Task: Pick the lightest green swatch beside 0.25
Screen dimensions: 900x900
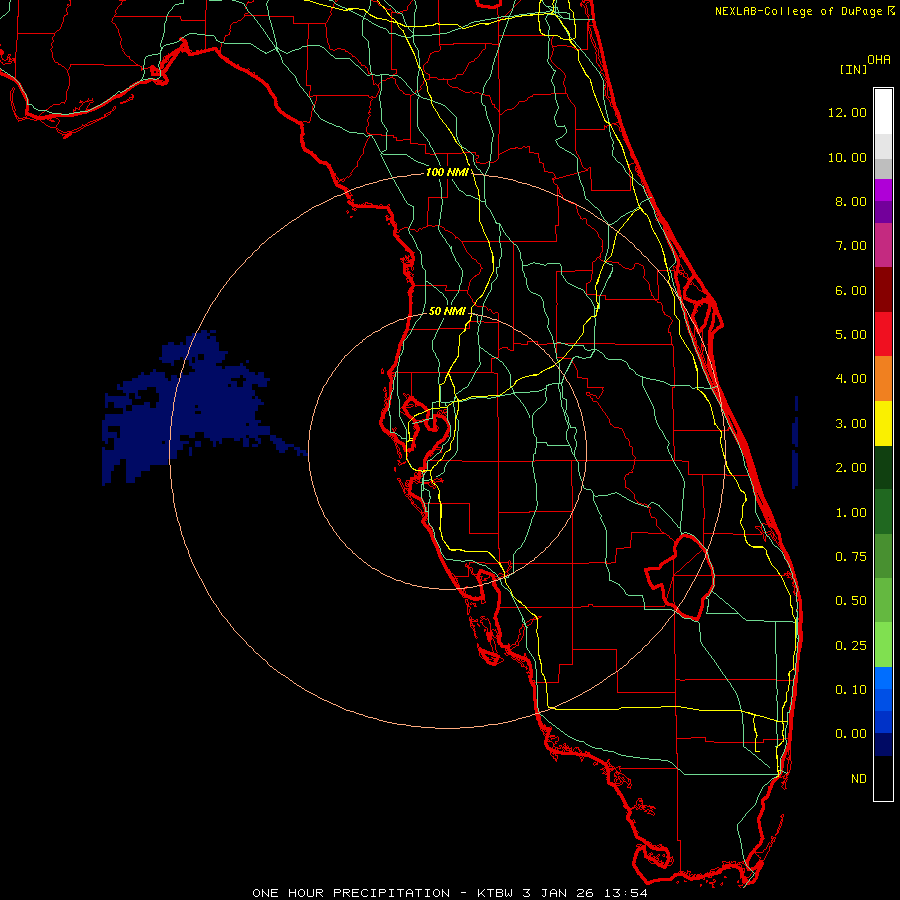Action: coord(883,645)
